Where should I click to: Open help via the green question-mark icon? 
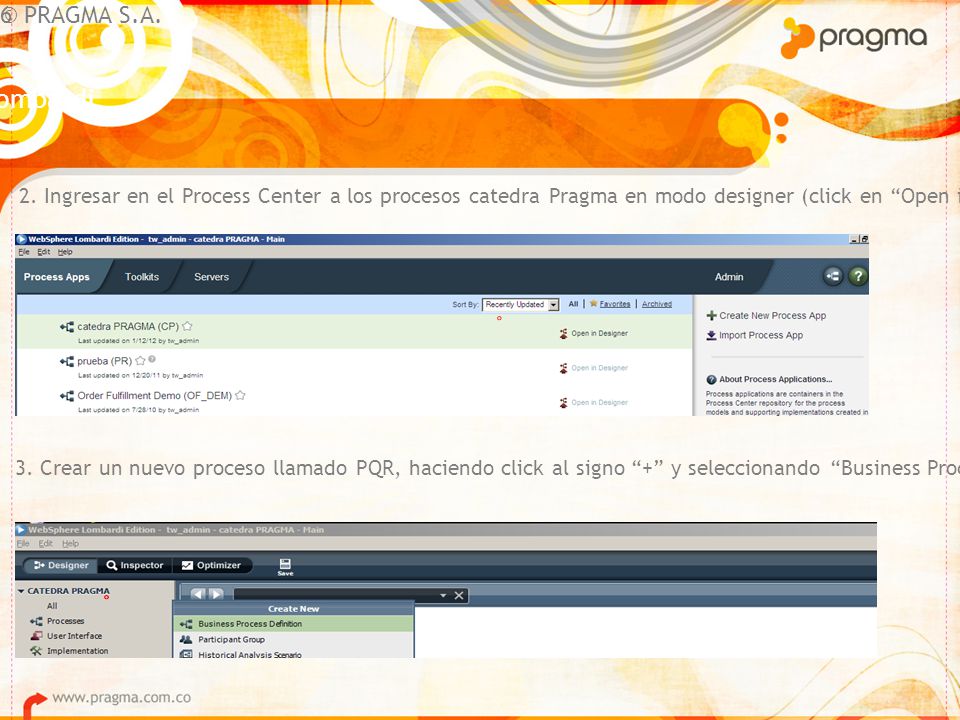click(858, 276)
